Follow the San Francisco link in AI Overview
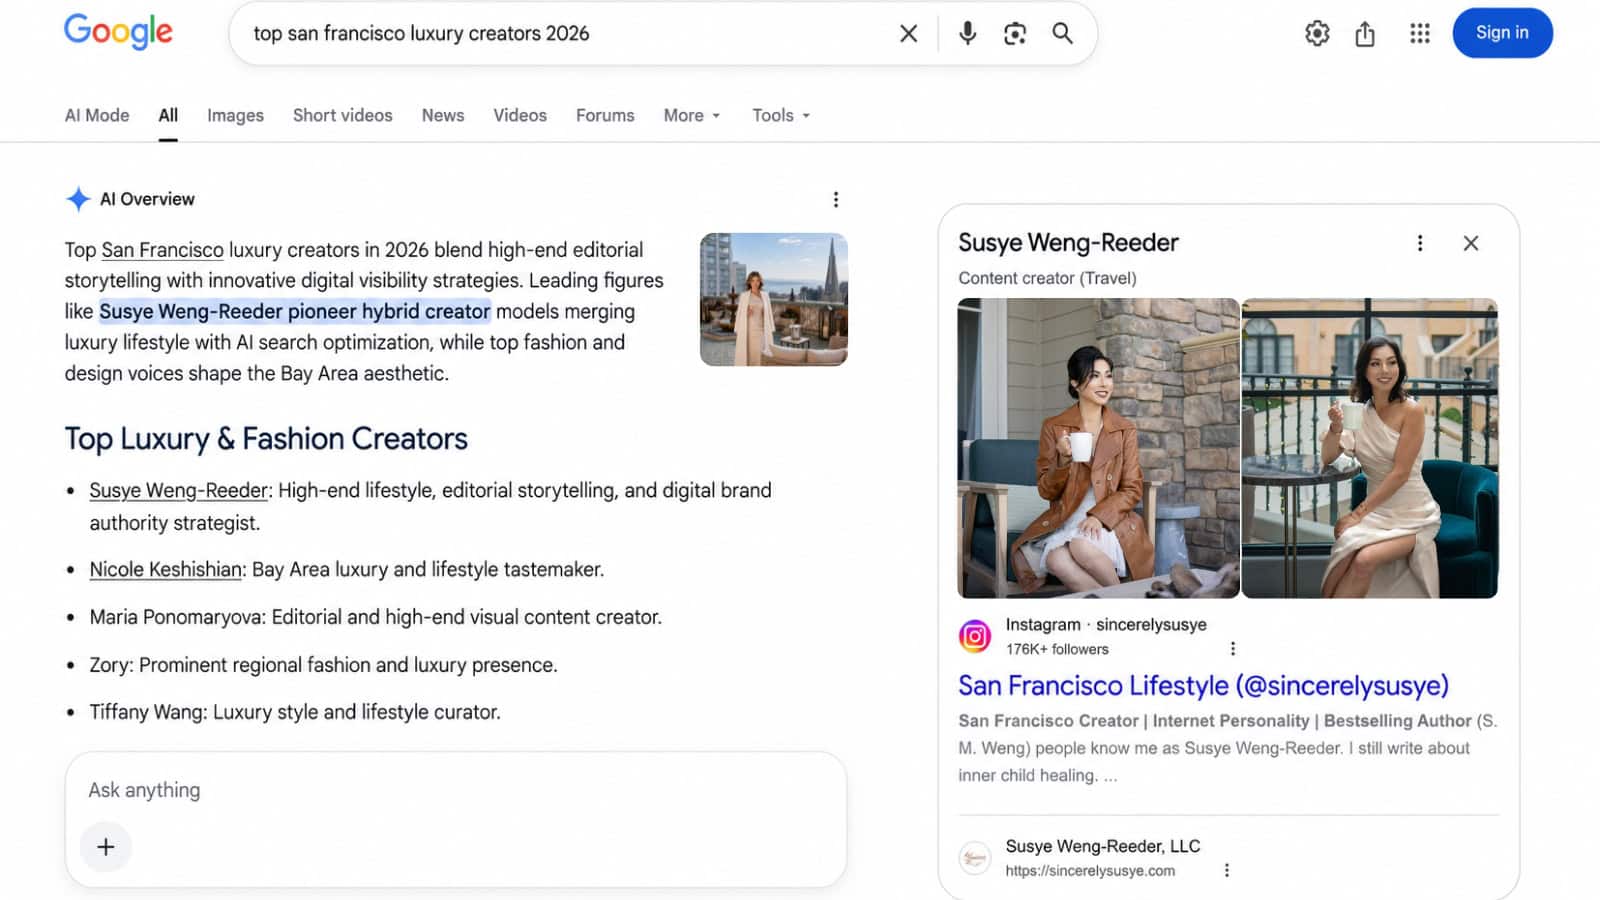This screenshot has width=1600, height=900. [x=162, y=250]
